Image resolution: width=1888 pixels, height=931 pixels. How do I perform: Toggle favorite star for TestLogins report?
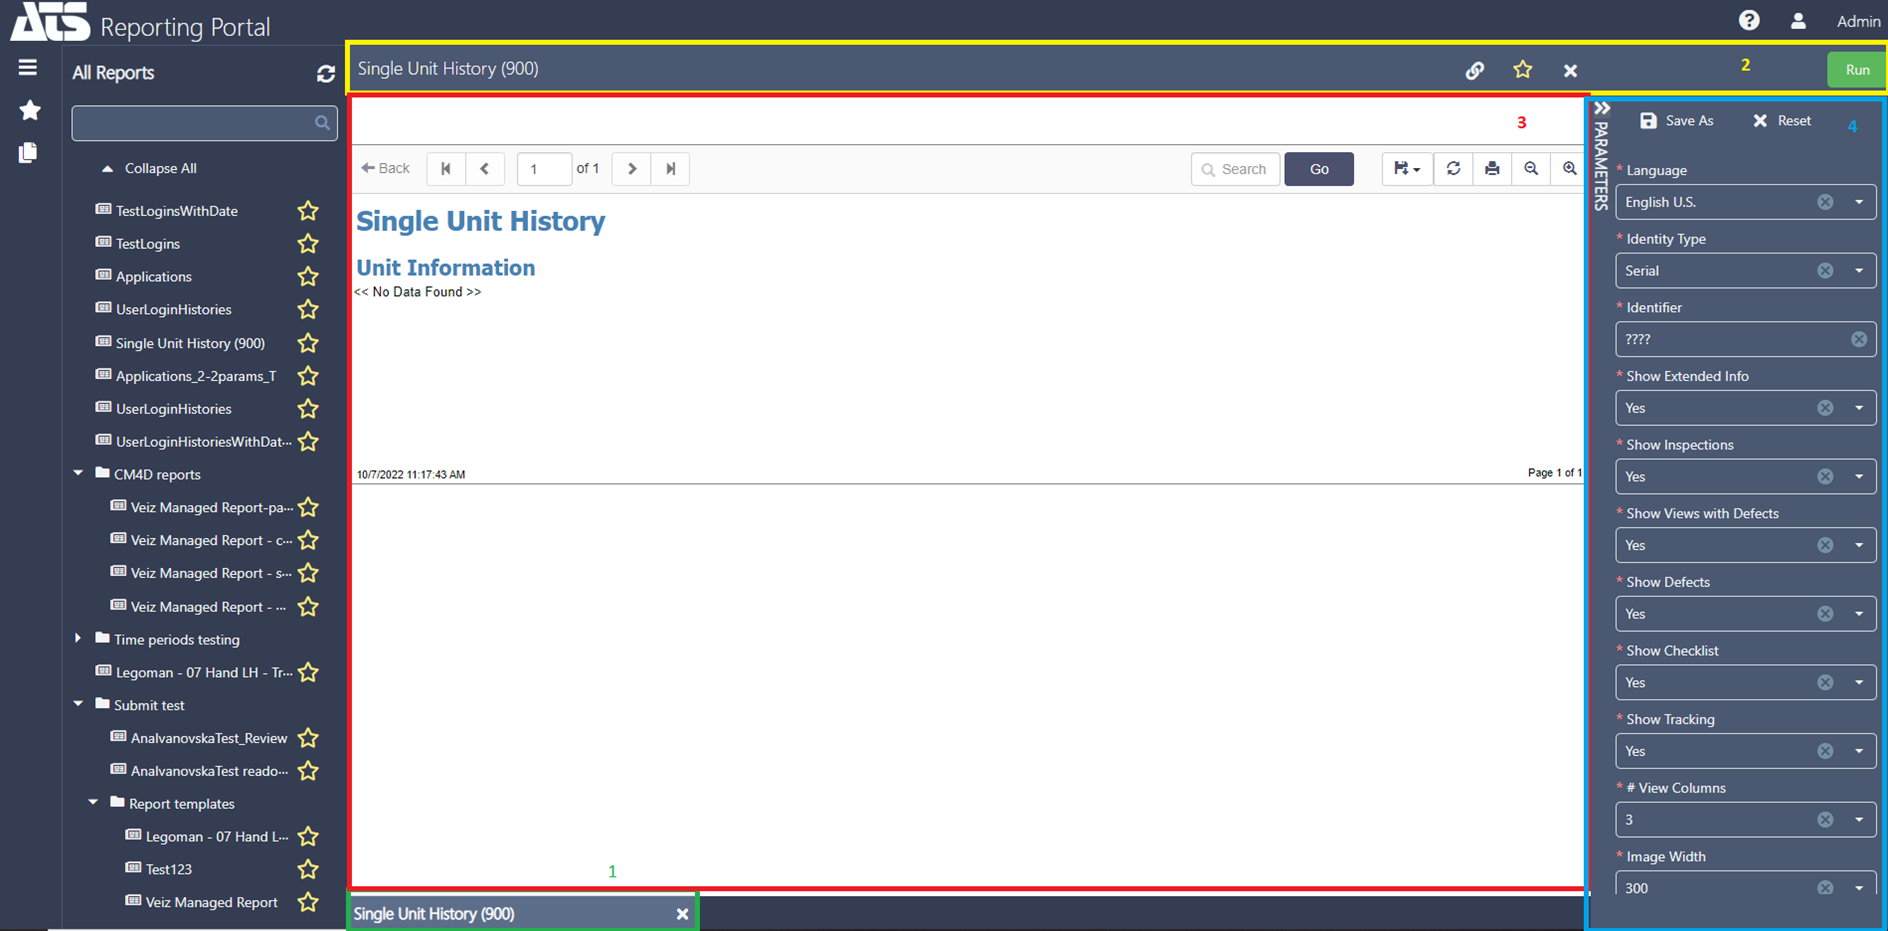[x=307, y=243]
